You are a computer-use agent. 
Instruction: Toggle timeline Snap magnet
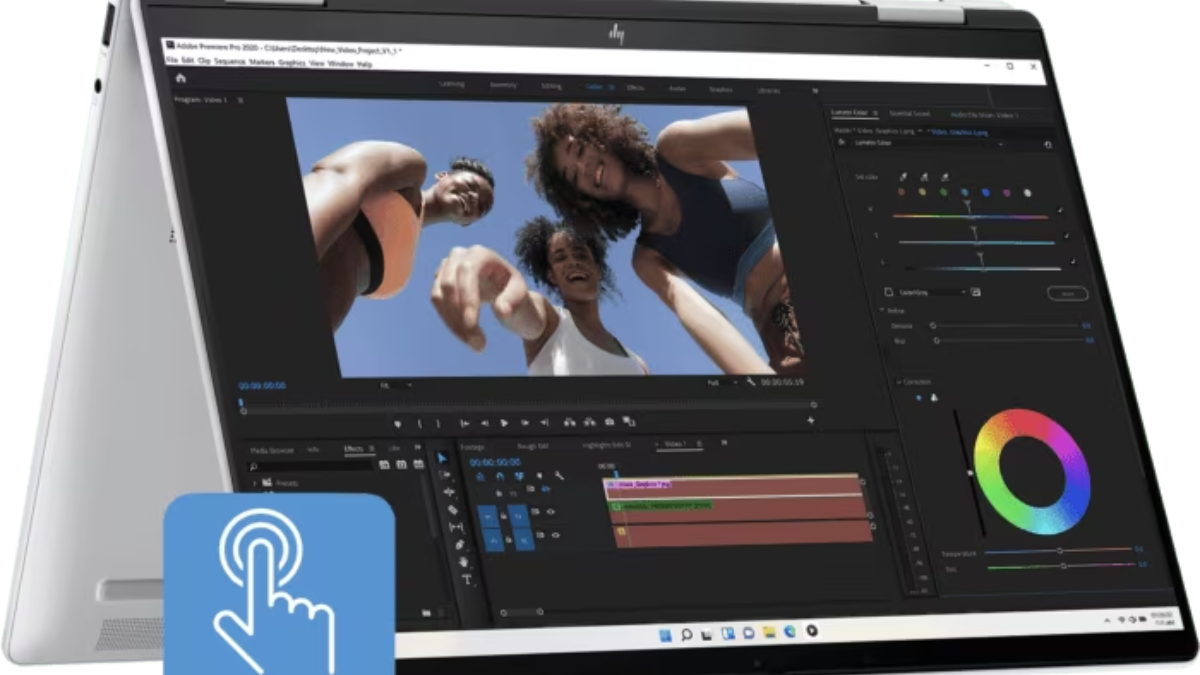coord(499,476)
